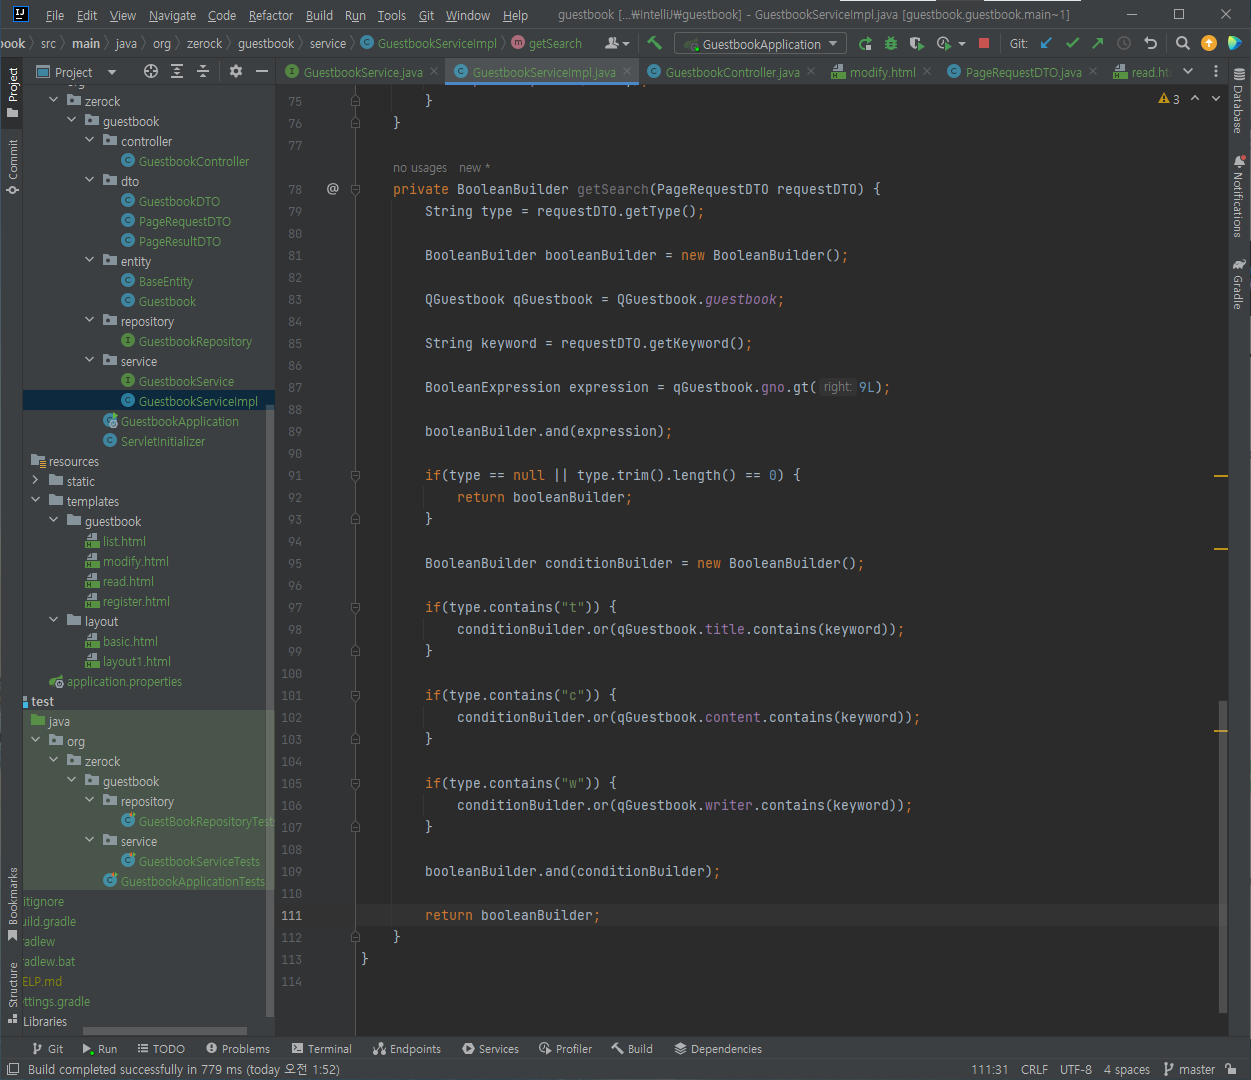
Task: Click the Project panel horizontal scrollbar
Action: (x=165, y=1031)
